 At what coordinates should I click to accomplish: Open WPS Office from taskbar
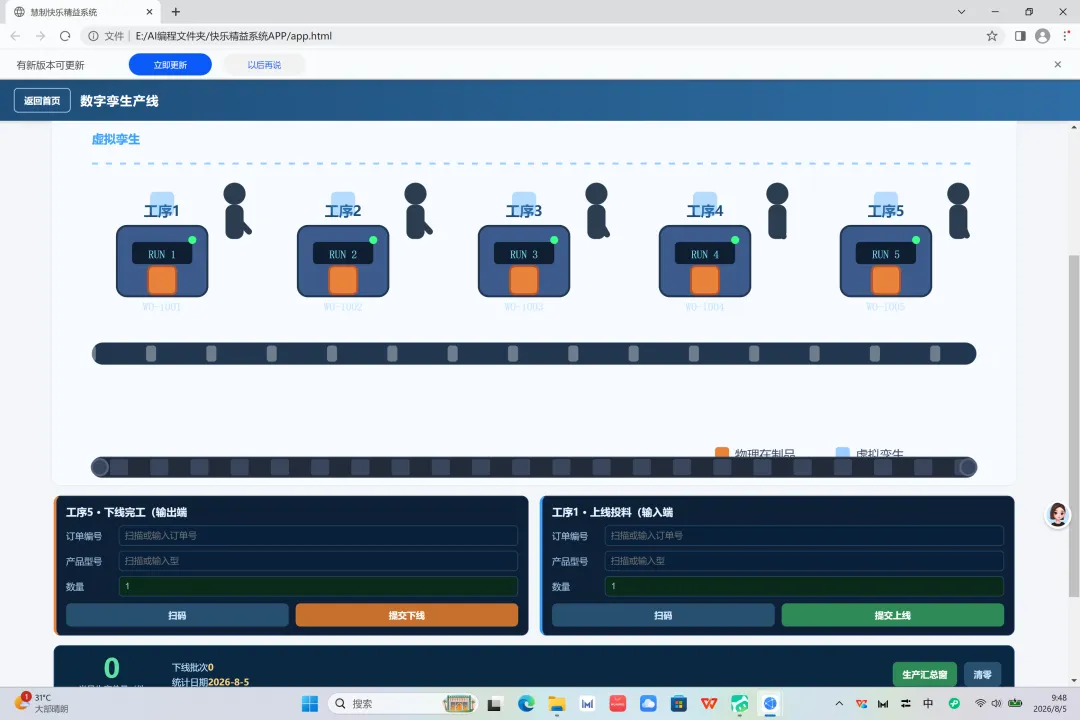click(x=709, y=703)
